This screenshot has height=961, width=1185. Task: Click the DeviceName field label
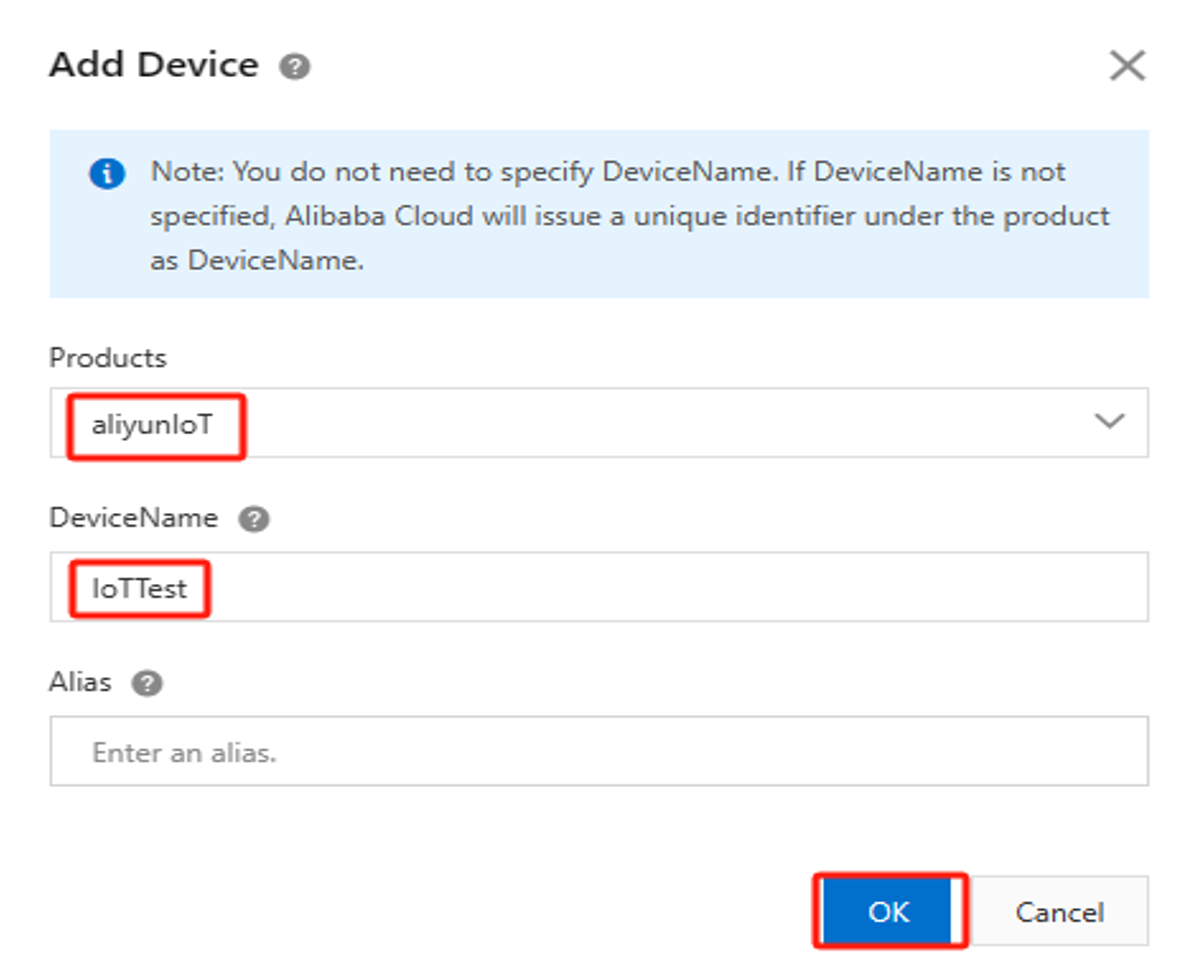[133, 518]
